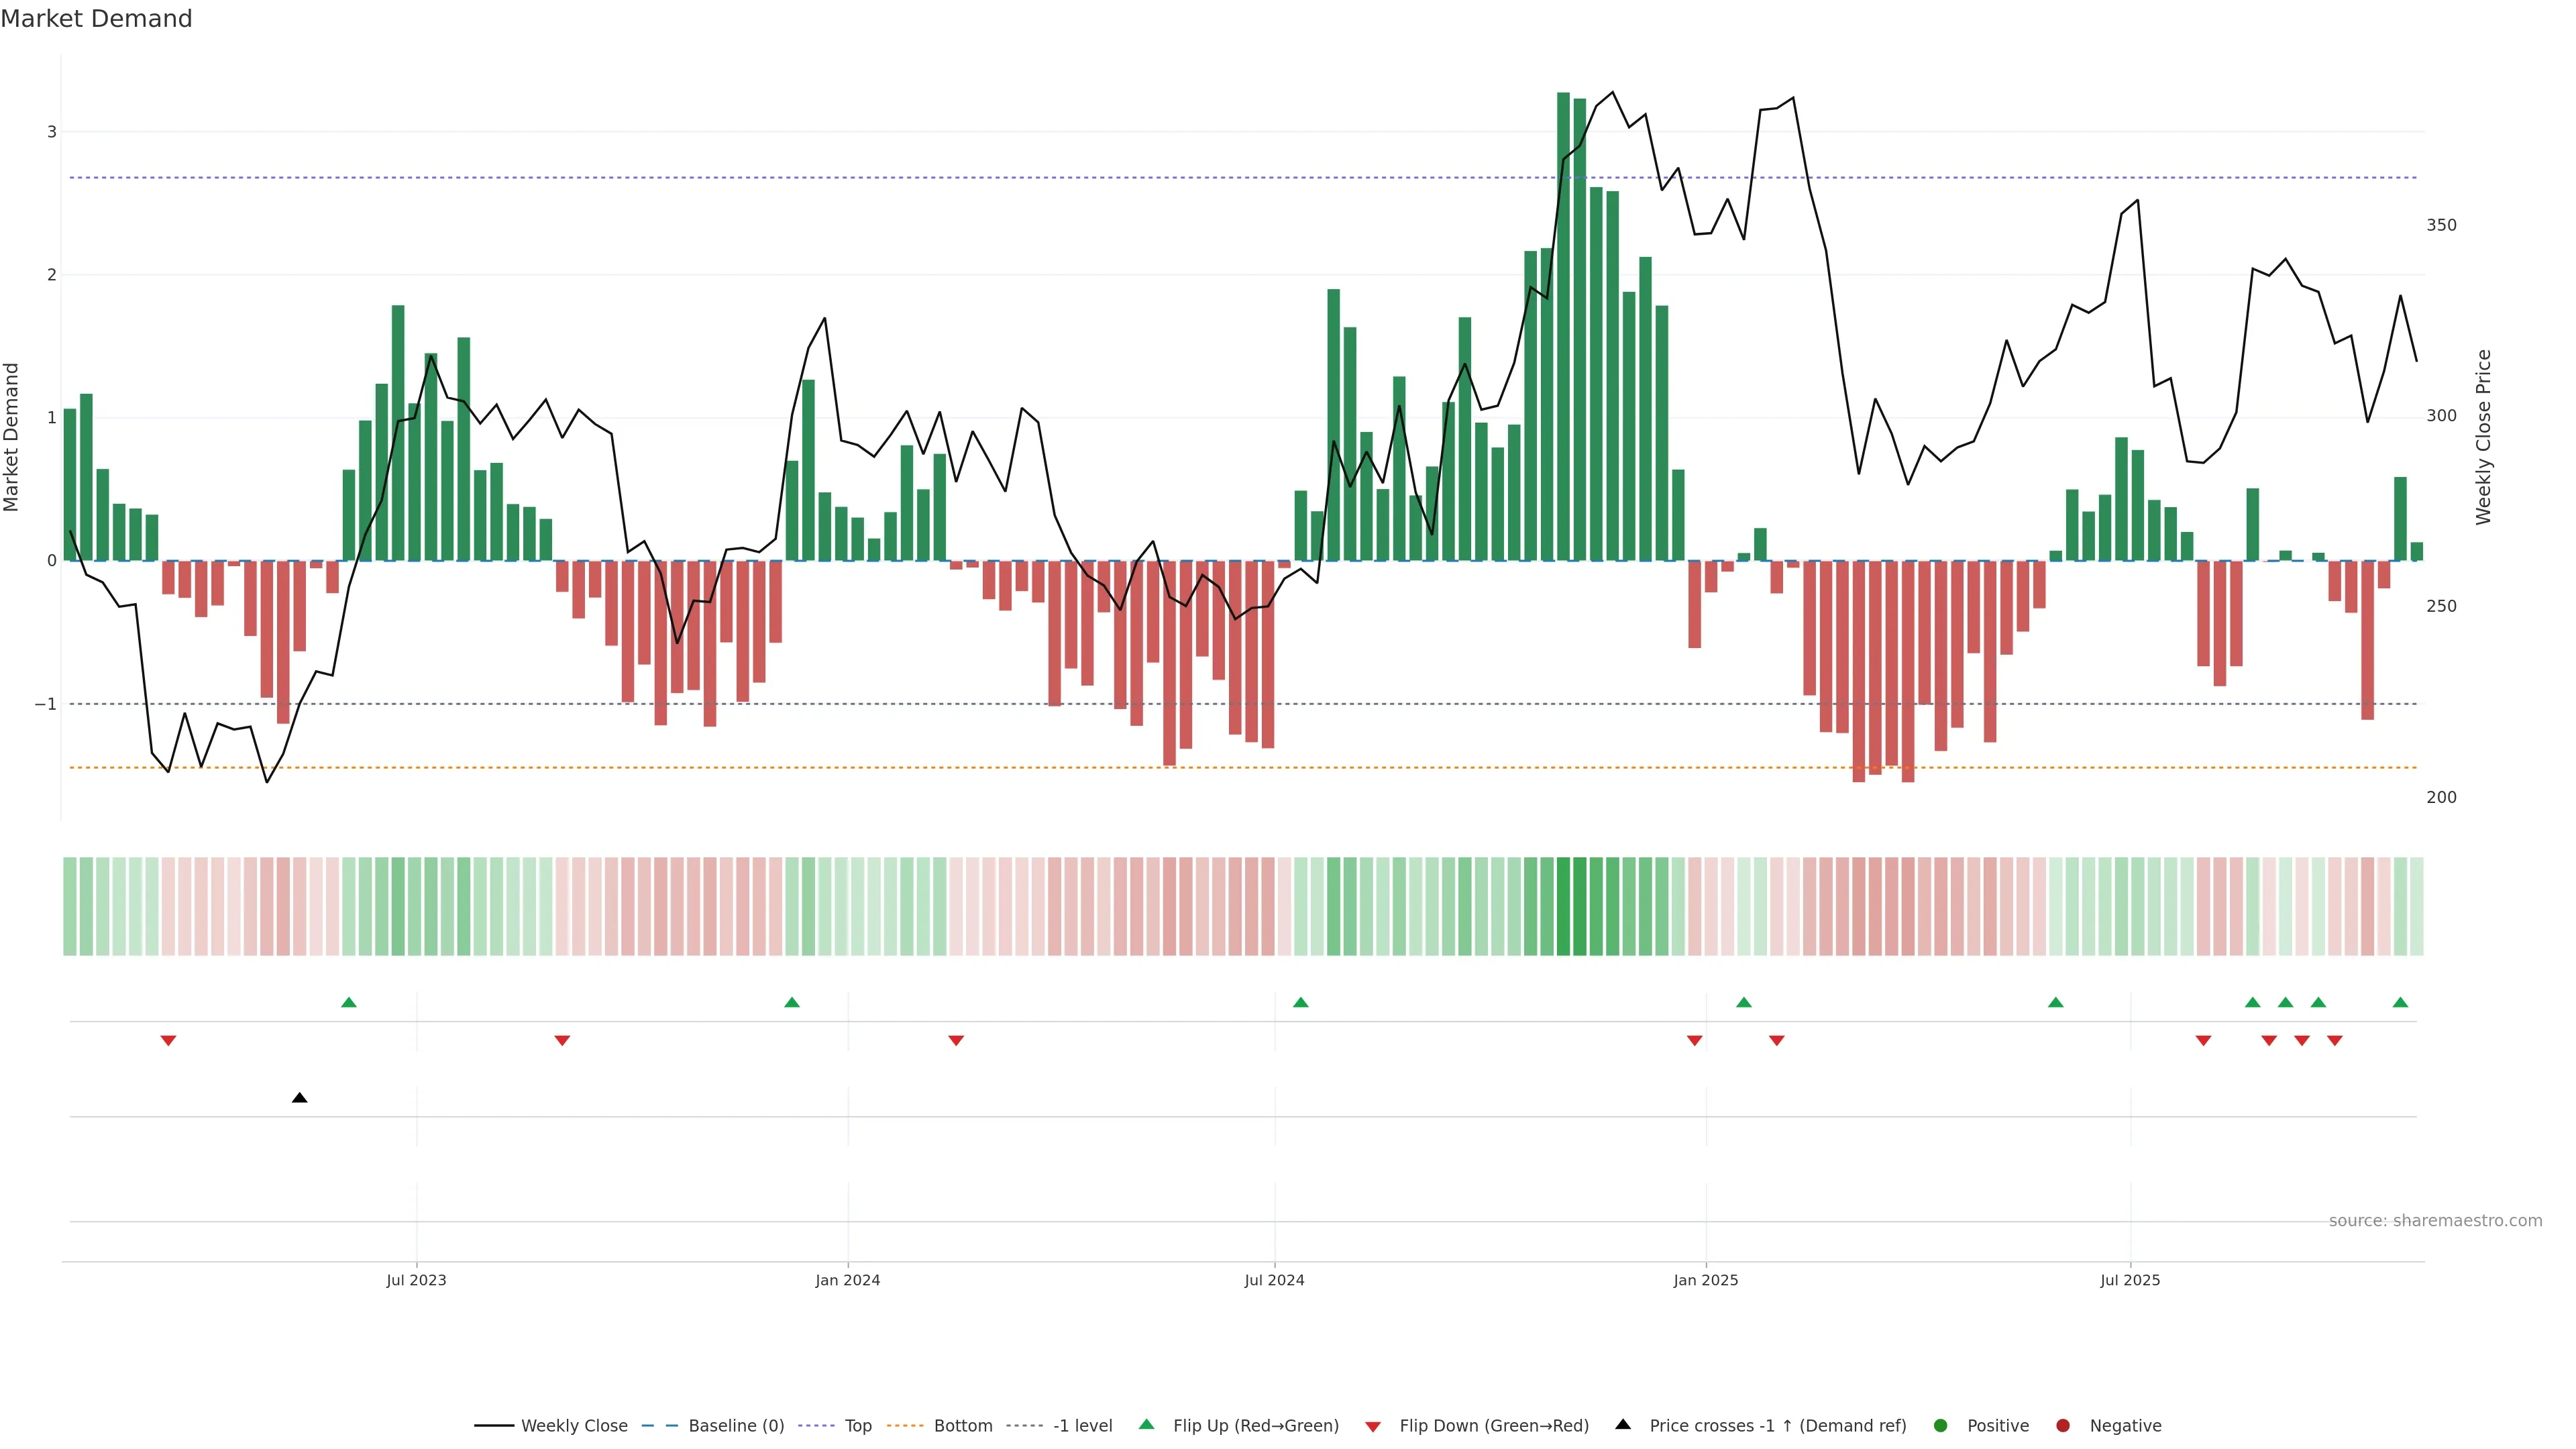Screen dimensions: 2576x1449
Task: Toggle the Top line legend entry
Action: [x=857, y=1426]
